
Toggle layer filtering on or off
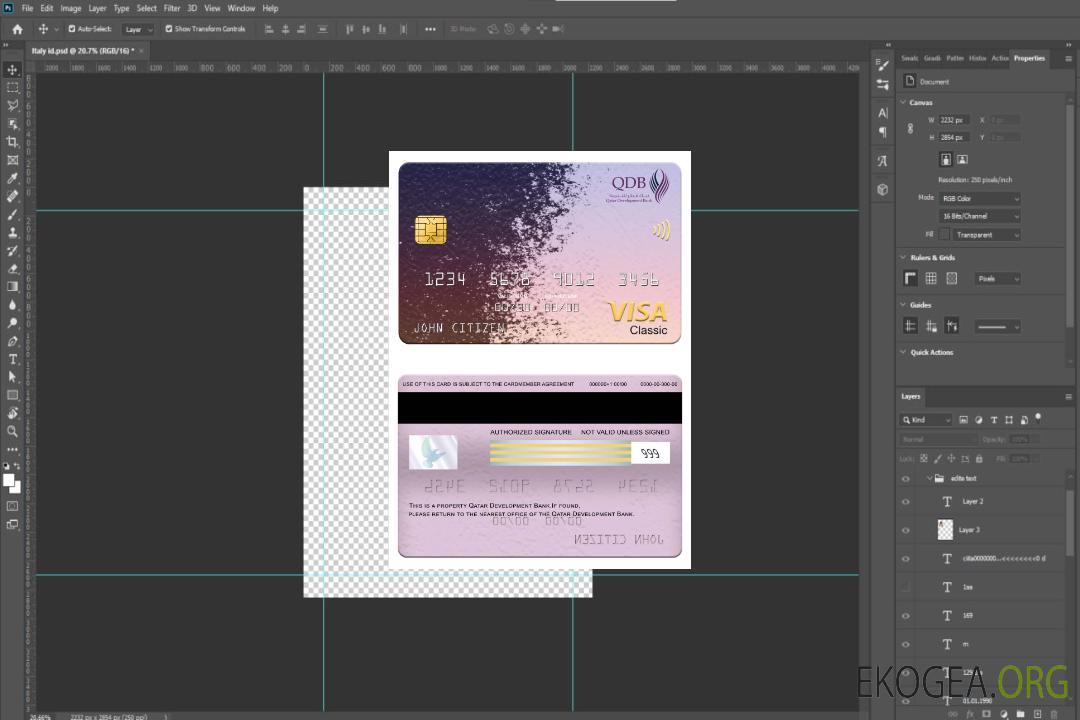click(1038, 418)
